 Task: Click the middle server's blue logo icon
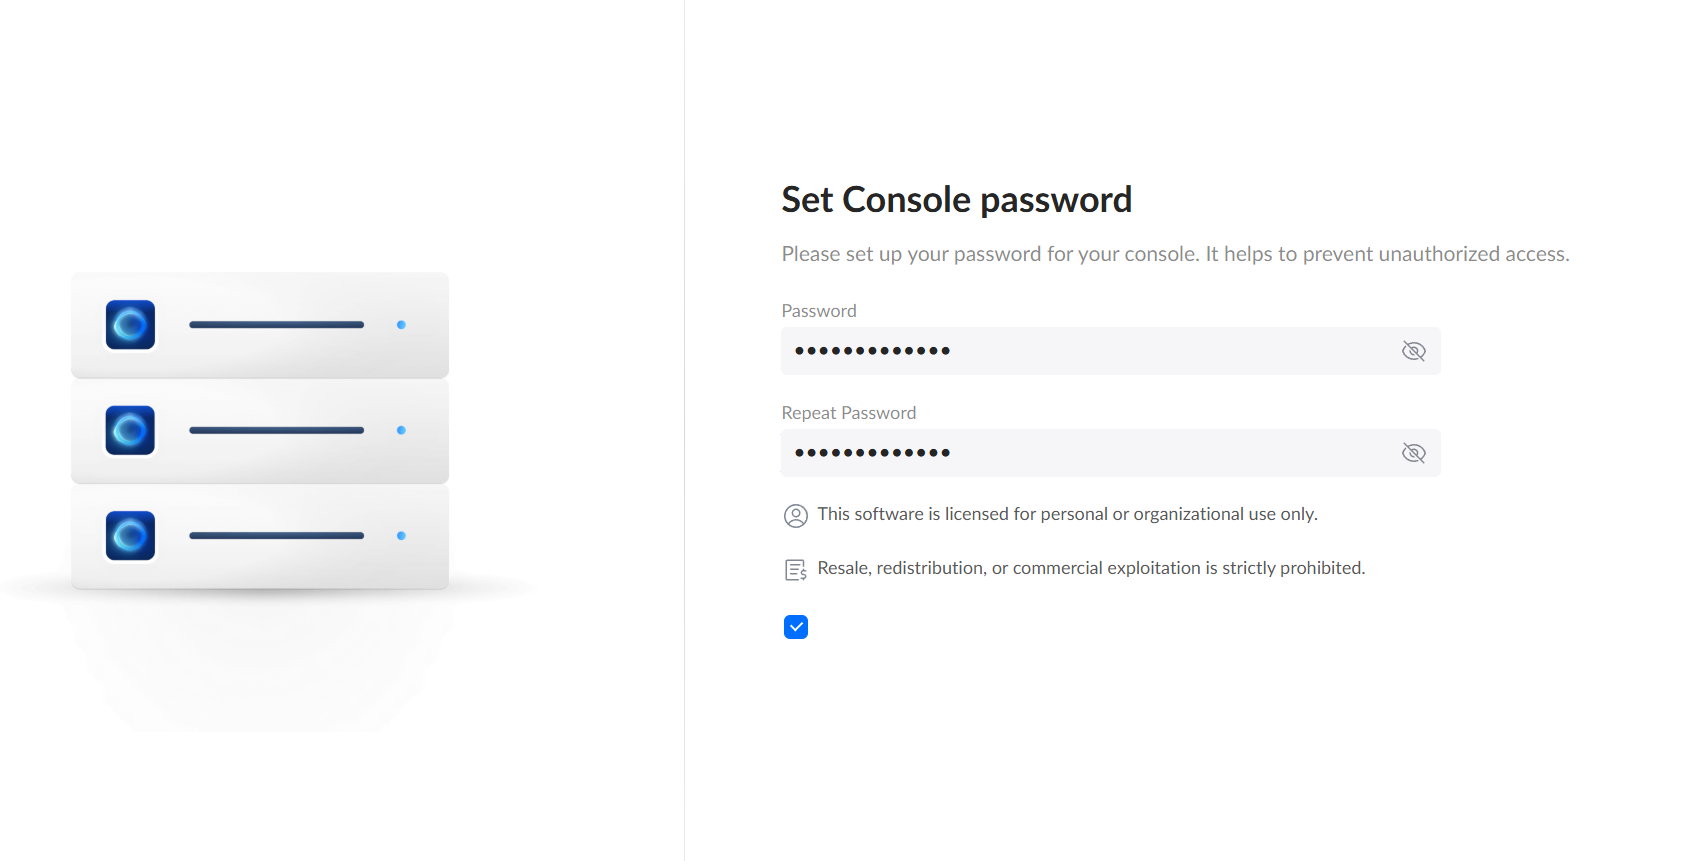[x=131, y=430]
